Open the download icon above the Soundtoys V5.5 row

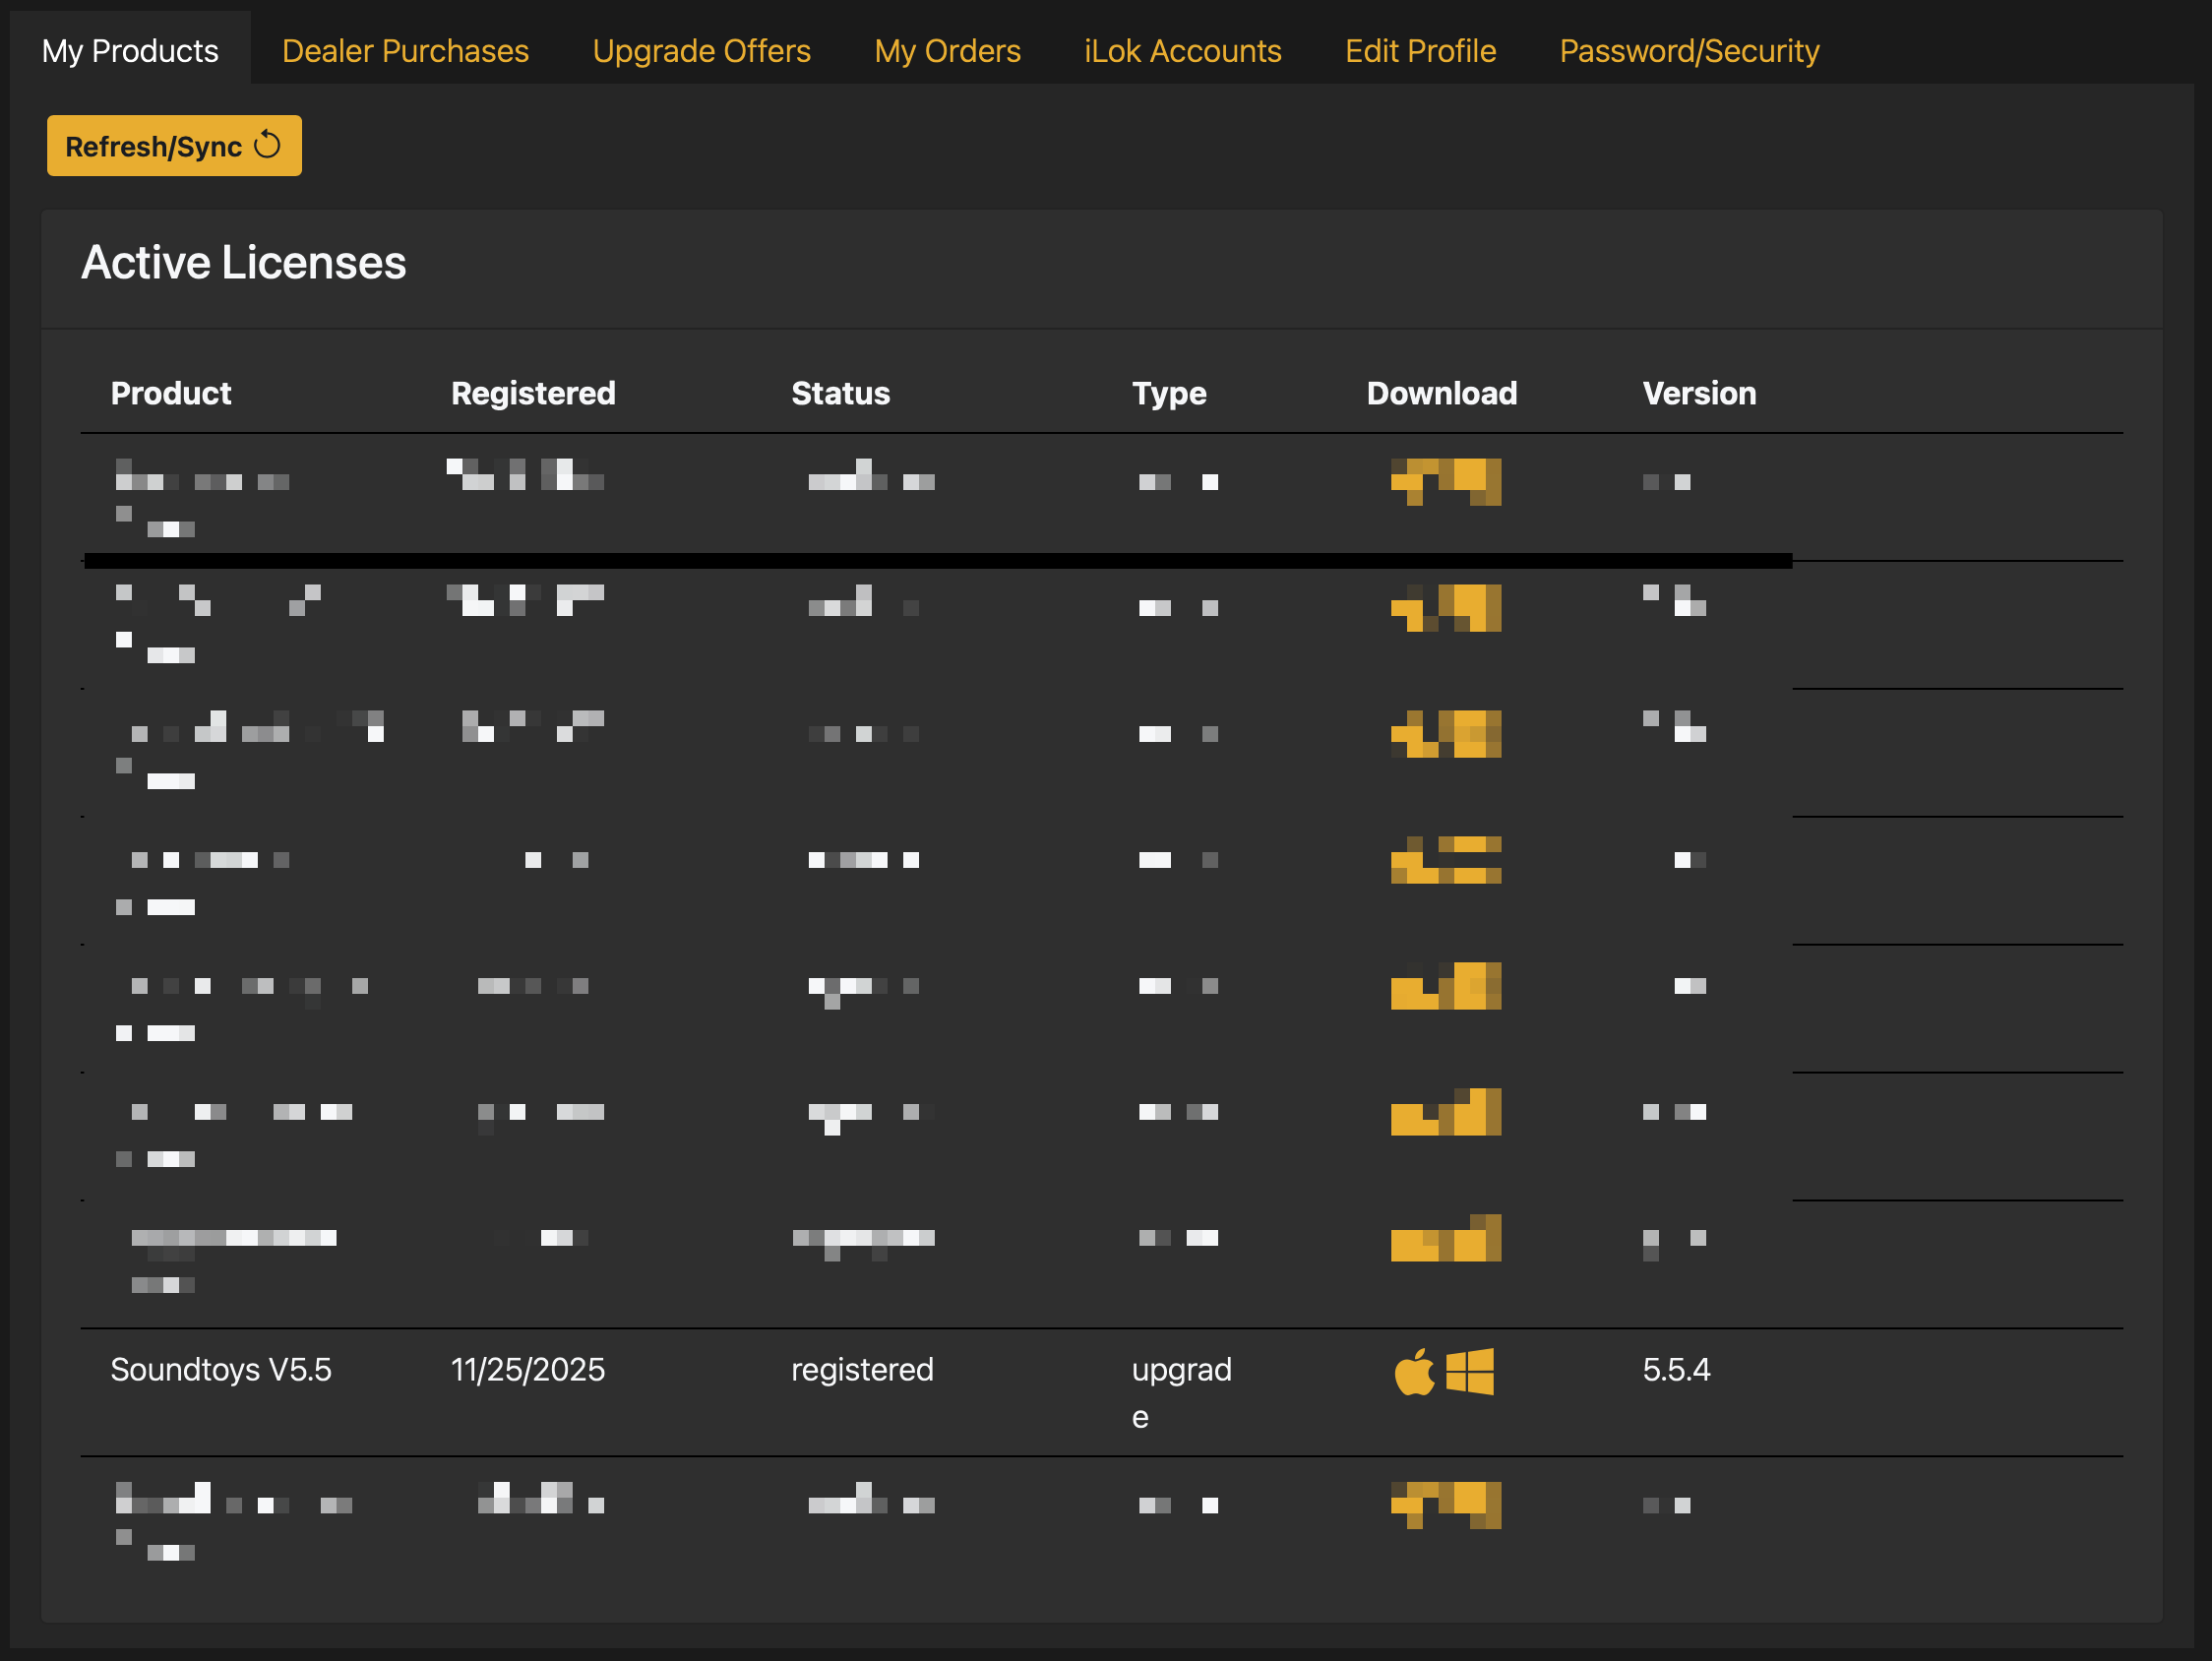click(1445, 1240)
